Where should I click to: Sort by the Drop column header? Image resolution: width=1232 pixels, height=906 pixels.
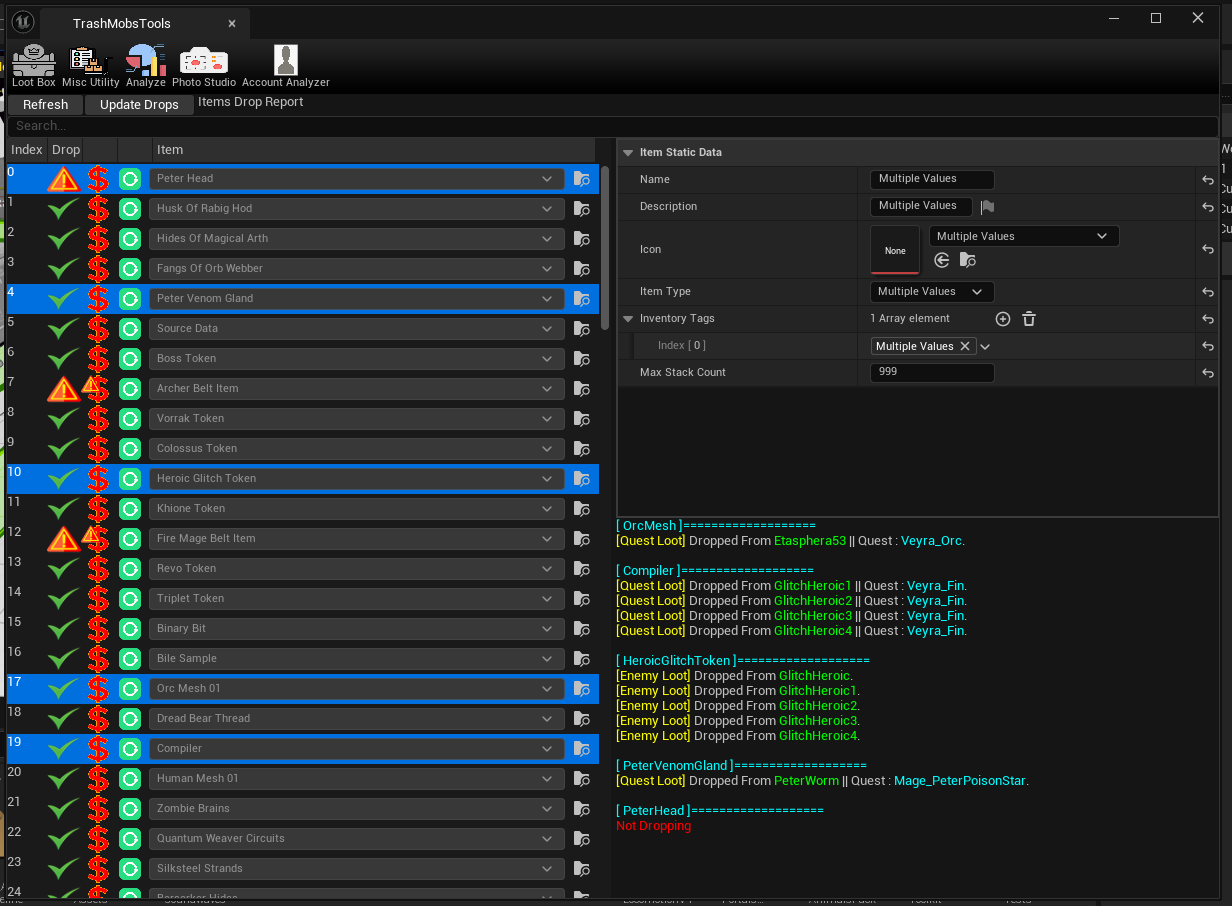pyautogui.click(x=66, y=150)
